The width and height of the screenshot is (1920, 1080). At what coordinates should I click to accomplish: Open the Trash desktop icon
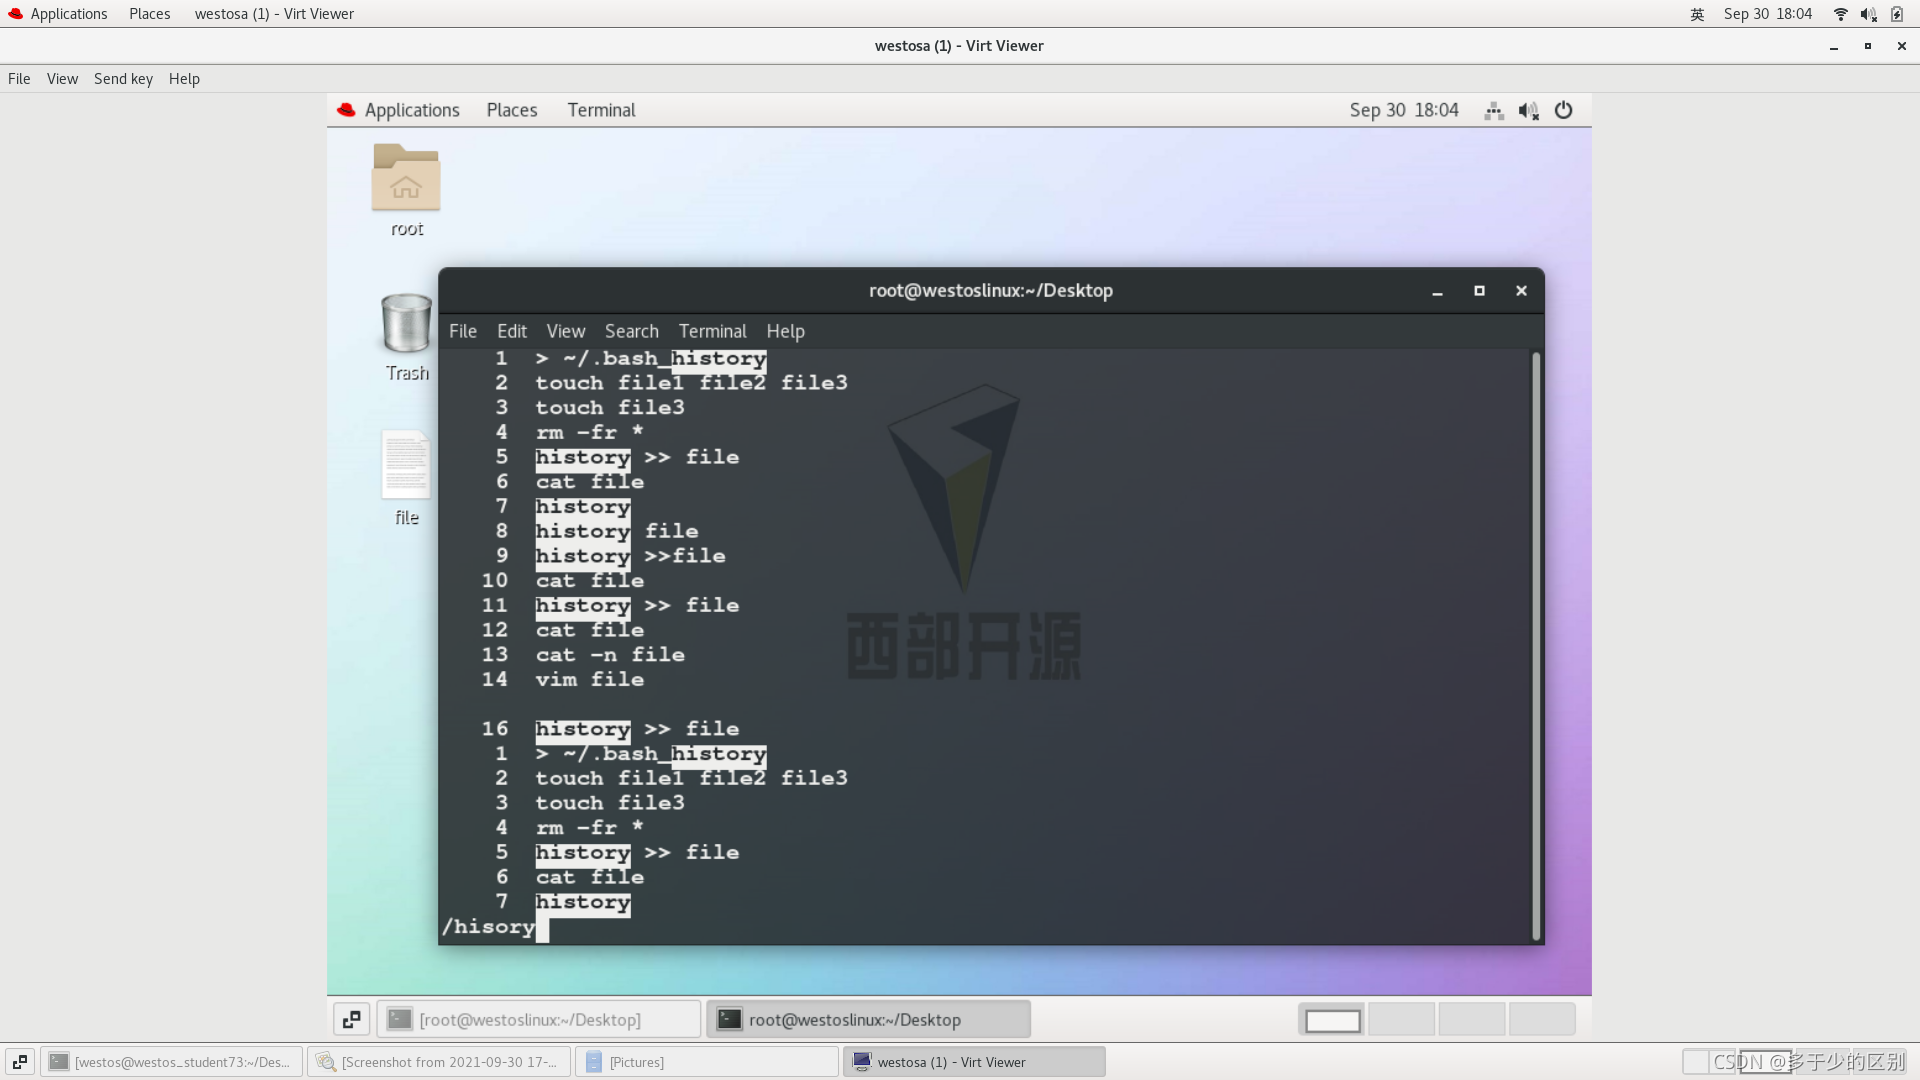[406, 324]
